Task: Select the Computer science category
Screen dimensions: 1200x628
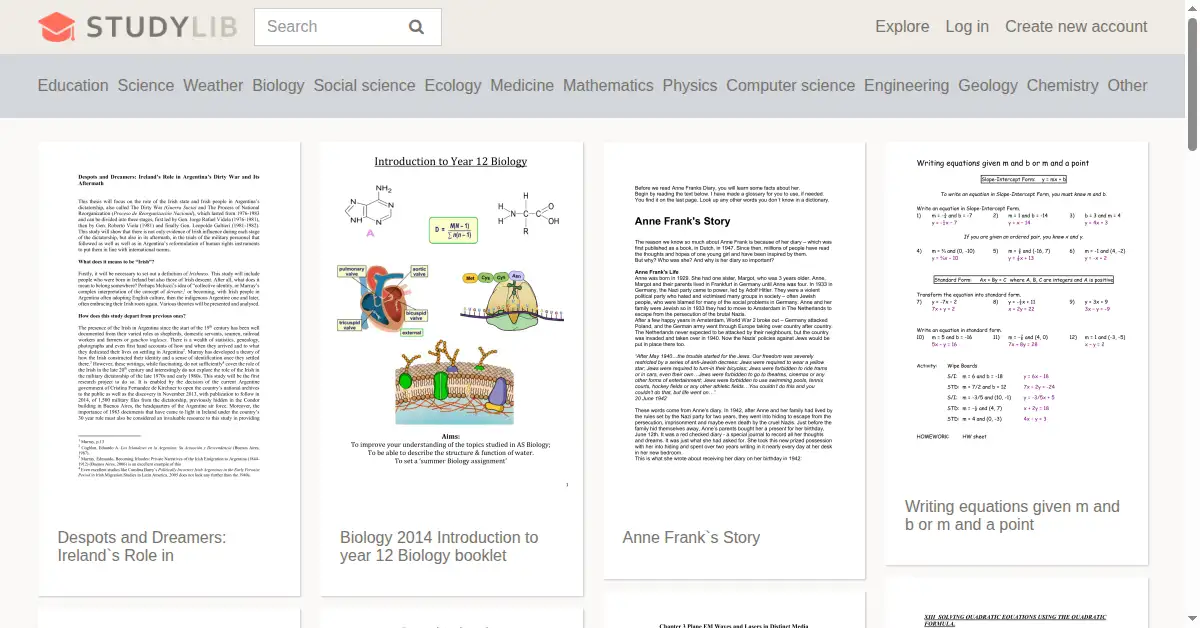Action: tap(791, 86)
